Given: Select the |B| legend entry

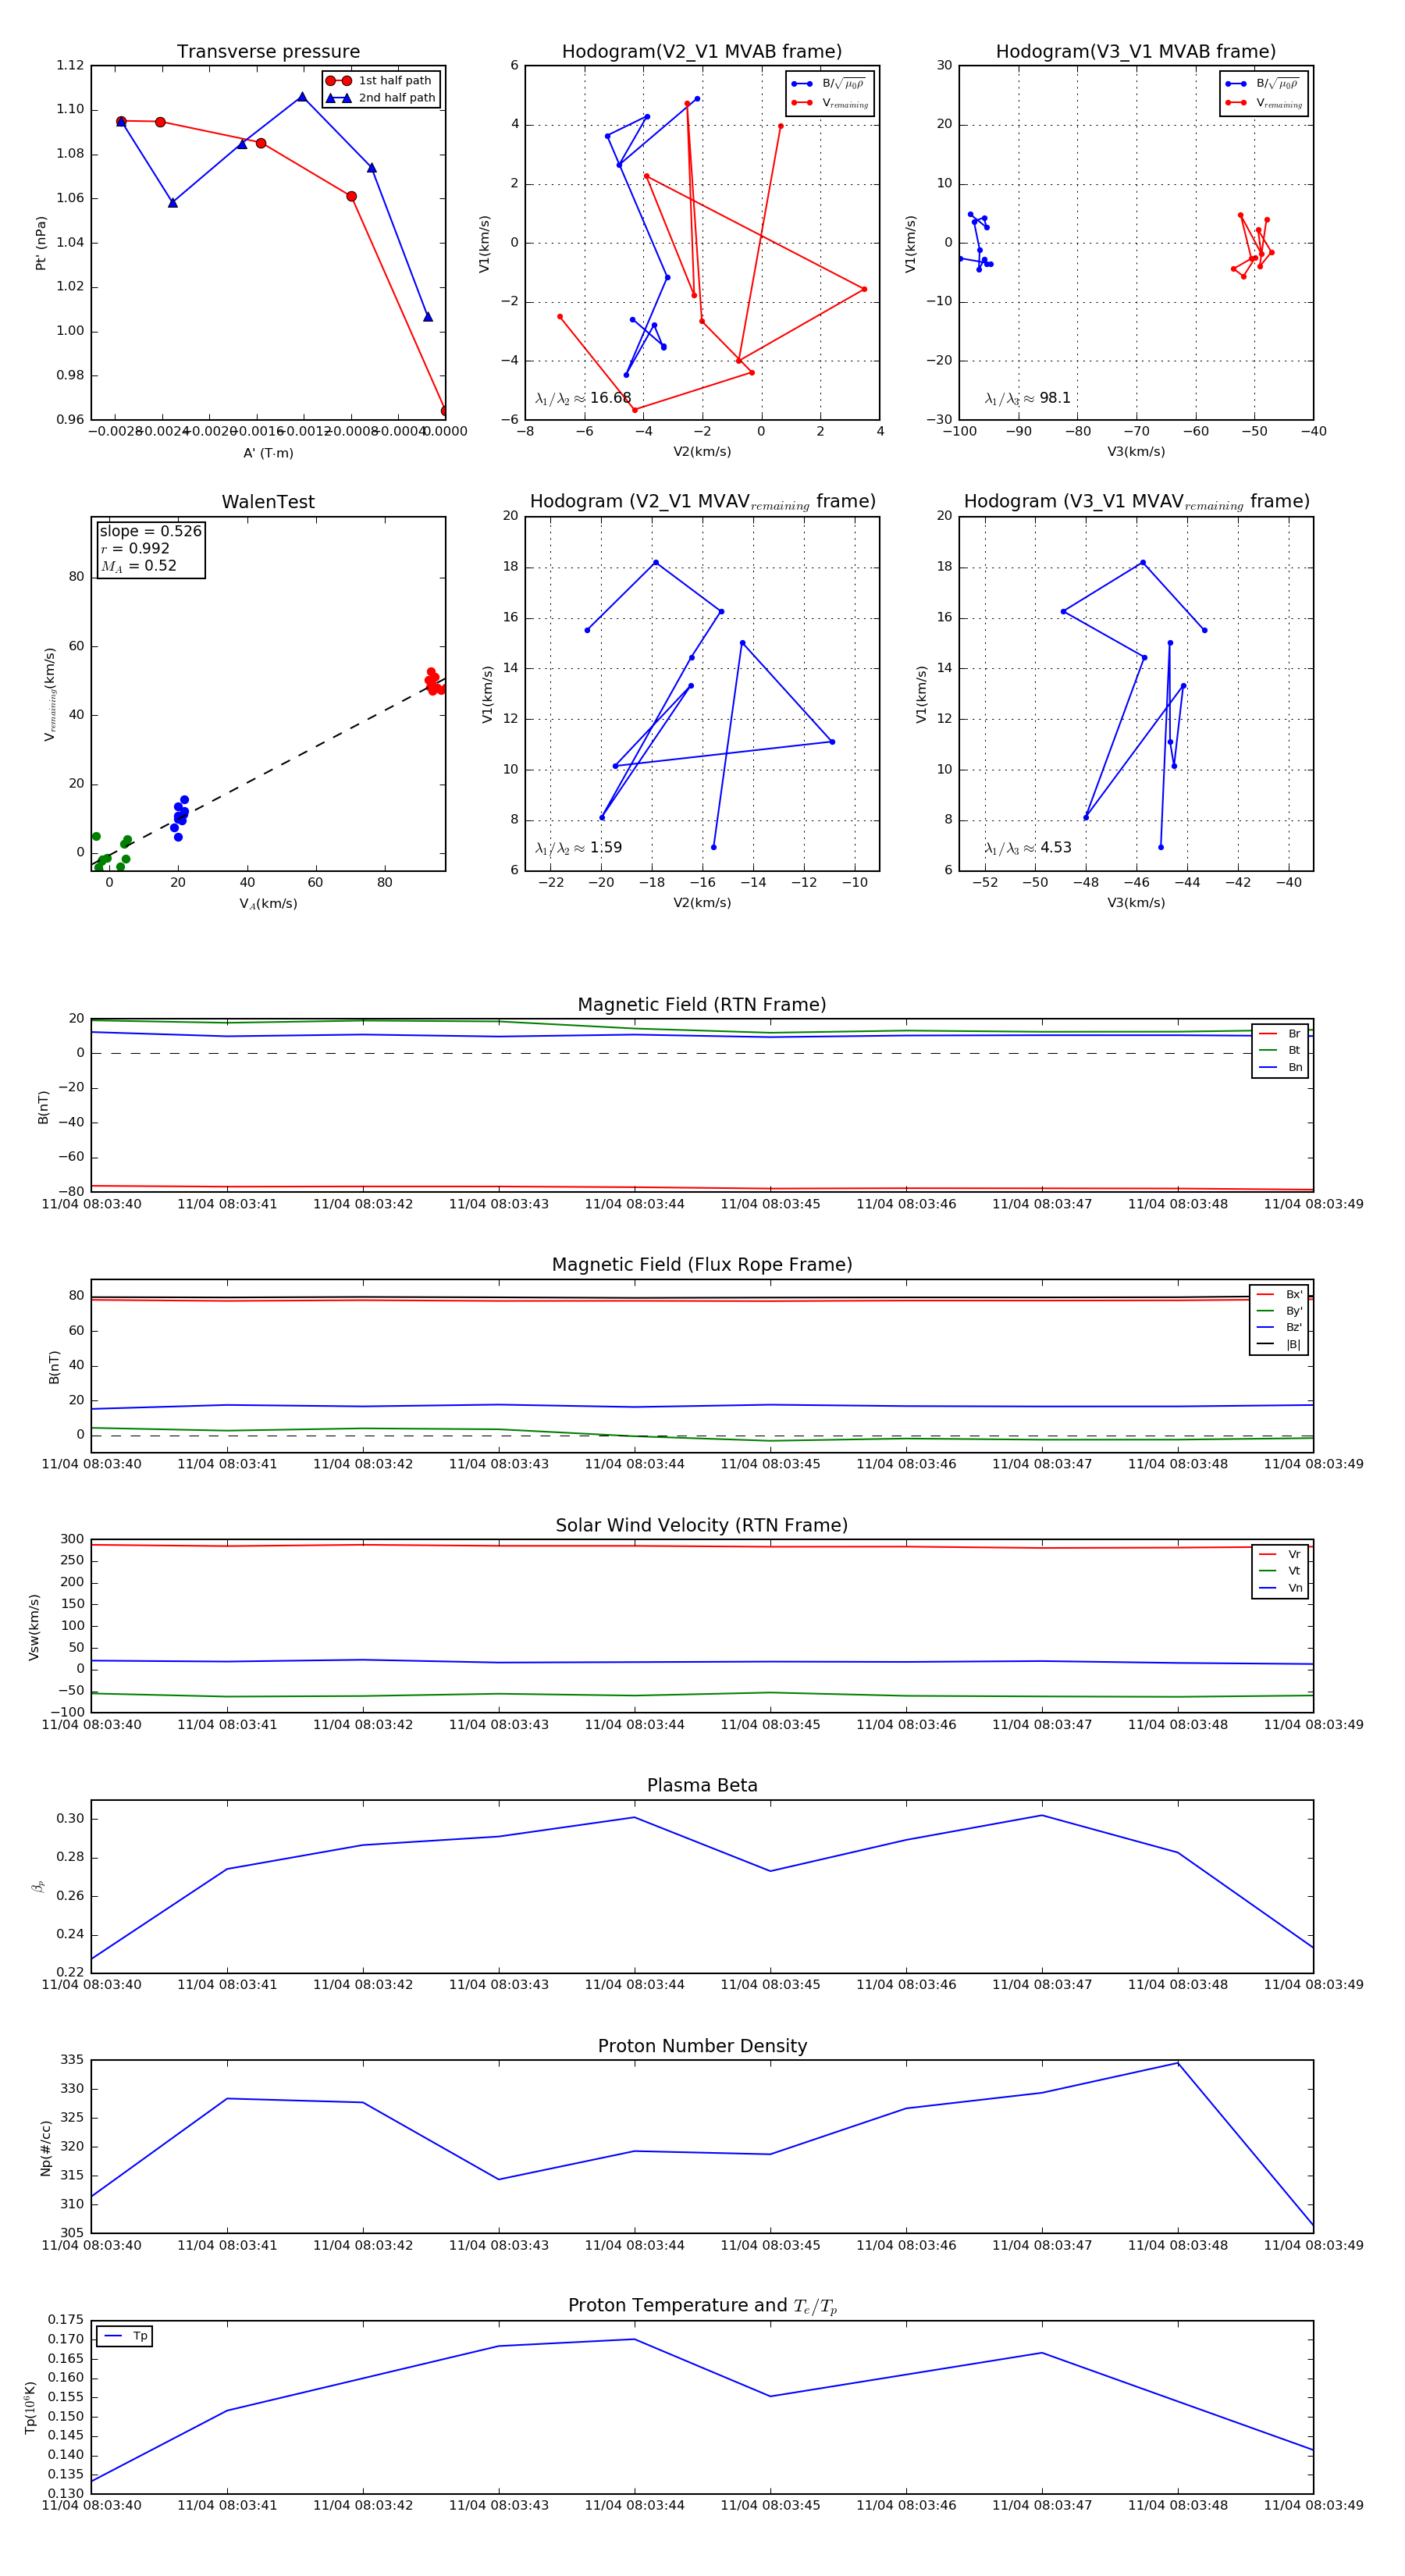Looking at the screenshot, I should pos(1279,1344).
